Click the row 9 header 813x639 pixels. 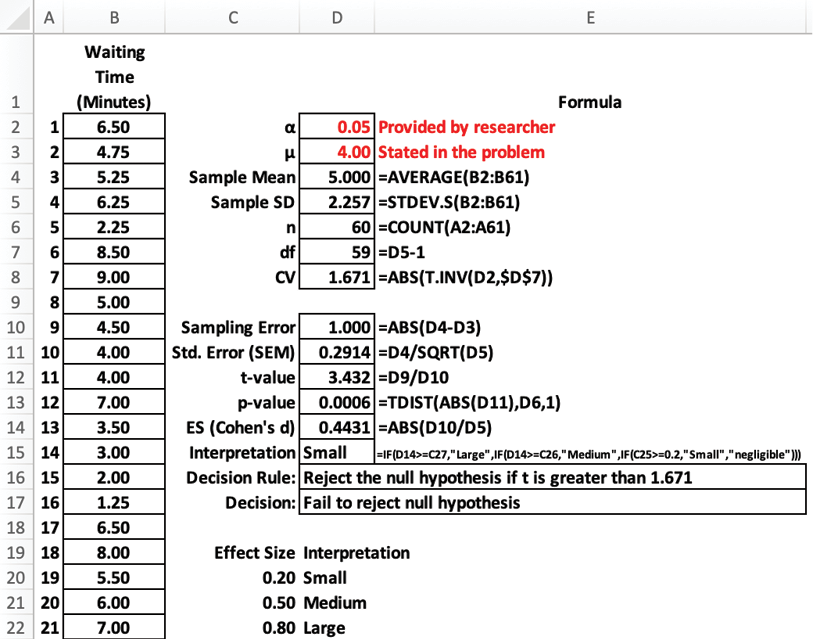17,301
